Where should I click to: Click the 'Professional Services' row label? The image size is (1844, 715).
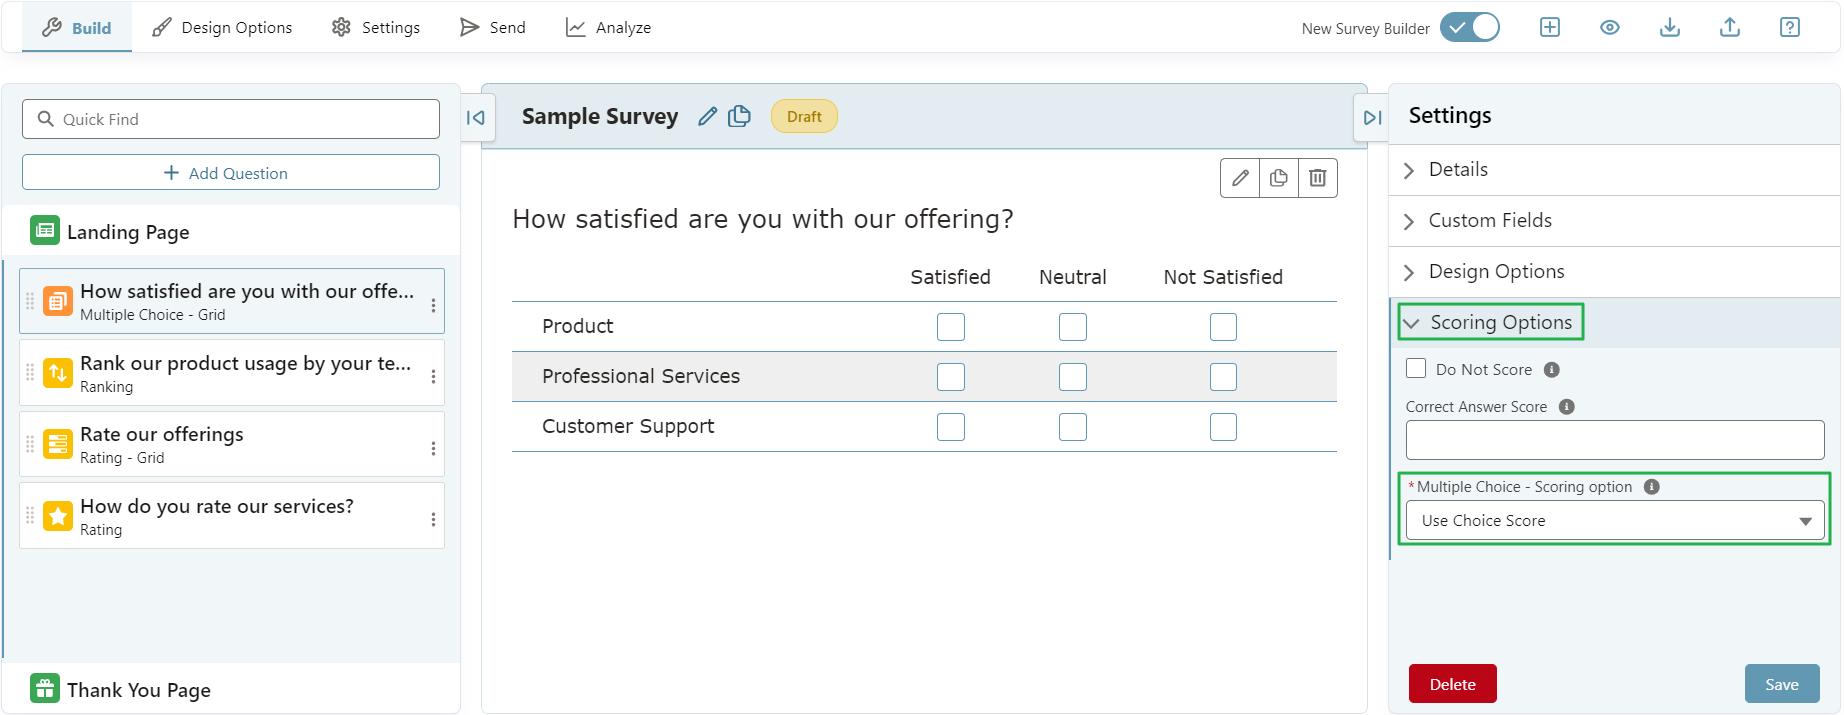tap(641, 376)
